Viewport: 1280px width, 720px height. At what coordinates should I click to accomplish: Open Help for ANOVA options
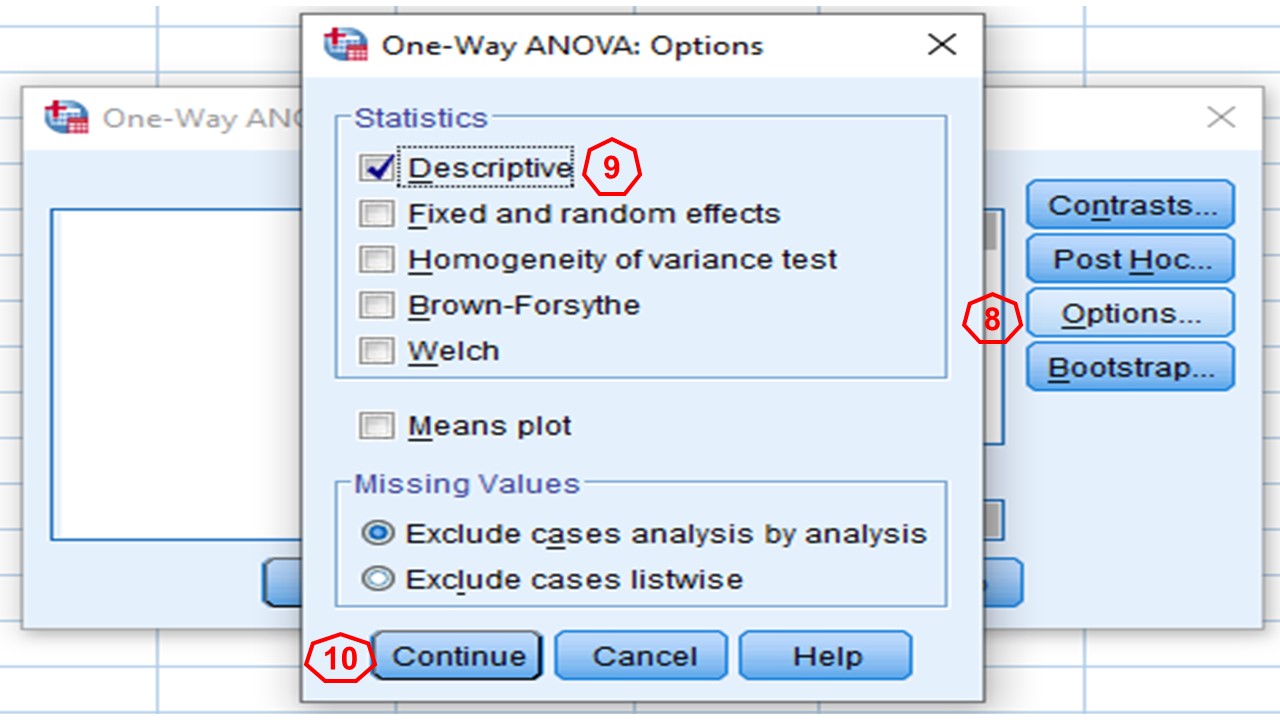825,656
